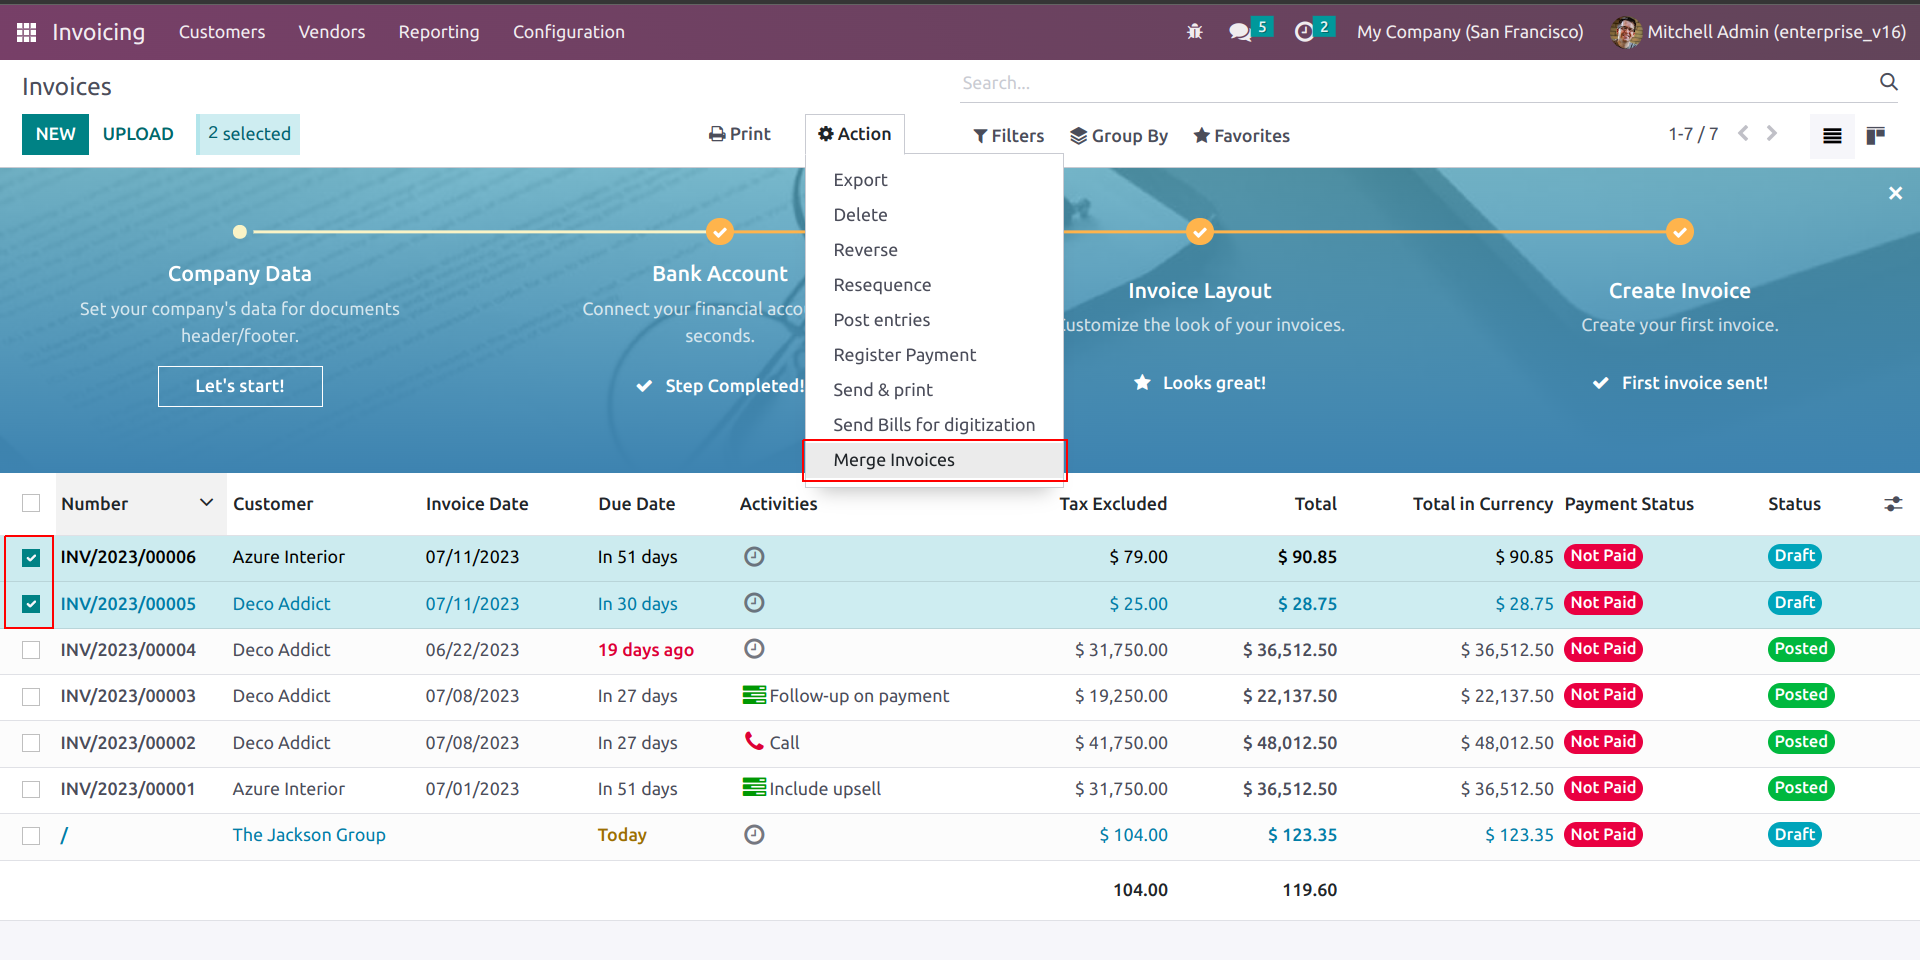Open optional columns settings icon
The width and height of the screenshot is (1920, 960).
pos(1893,504)
